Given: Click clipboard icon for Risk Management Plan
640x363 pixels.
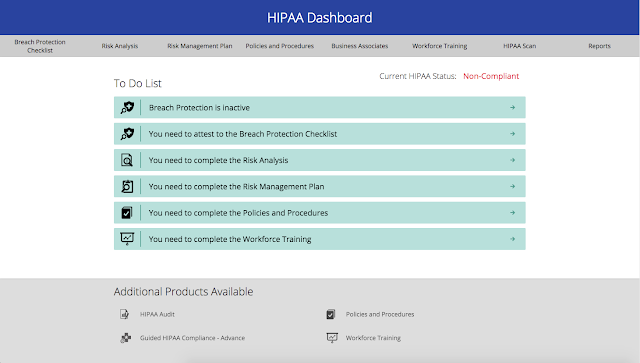Looking at the screenshot, I should tap(127, 186).
